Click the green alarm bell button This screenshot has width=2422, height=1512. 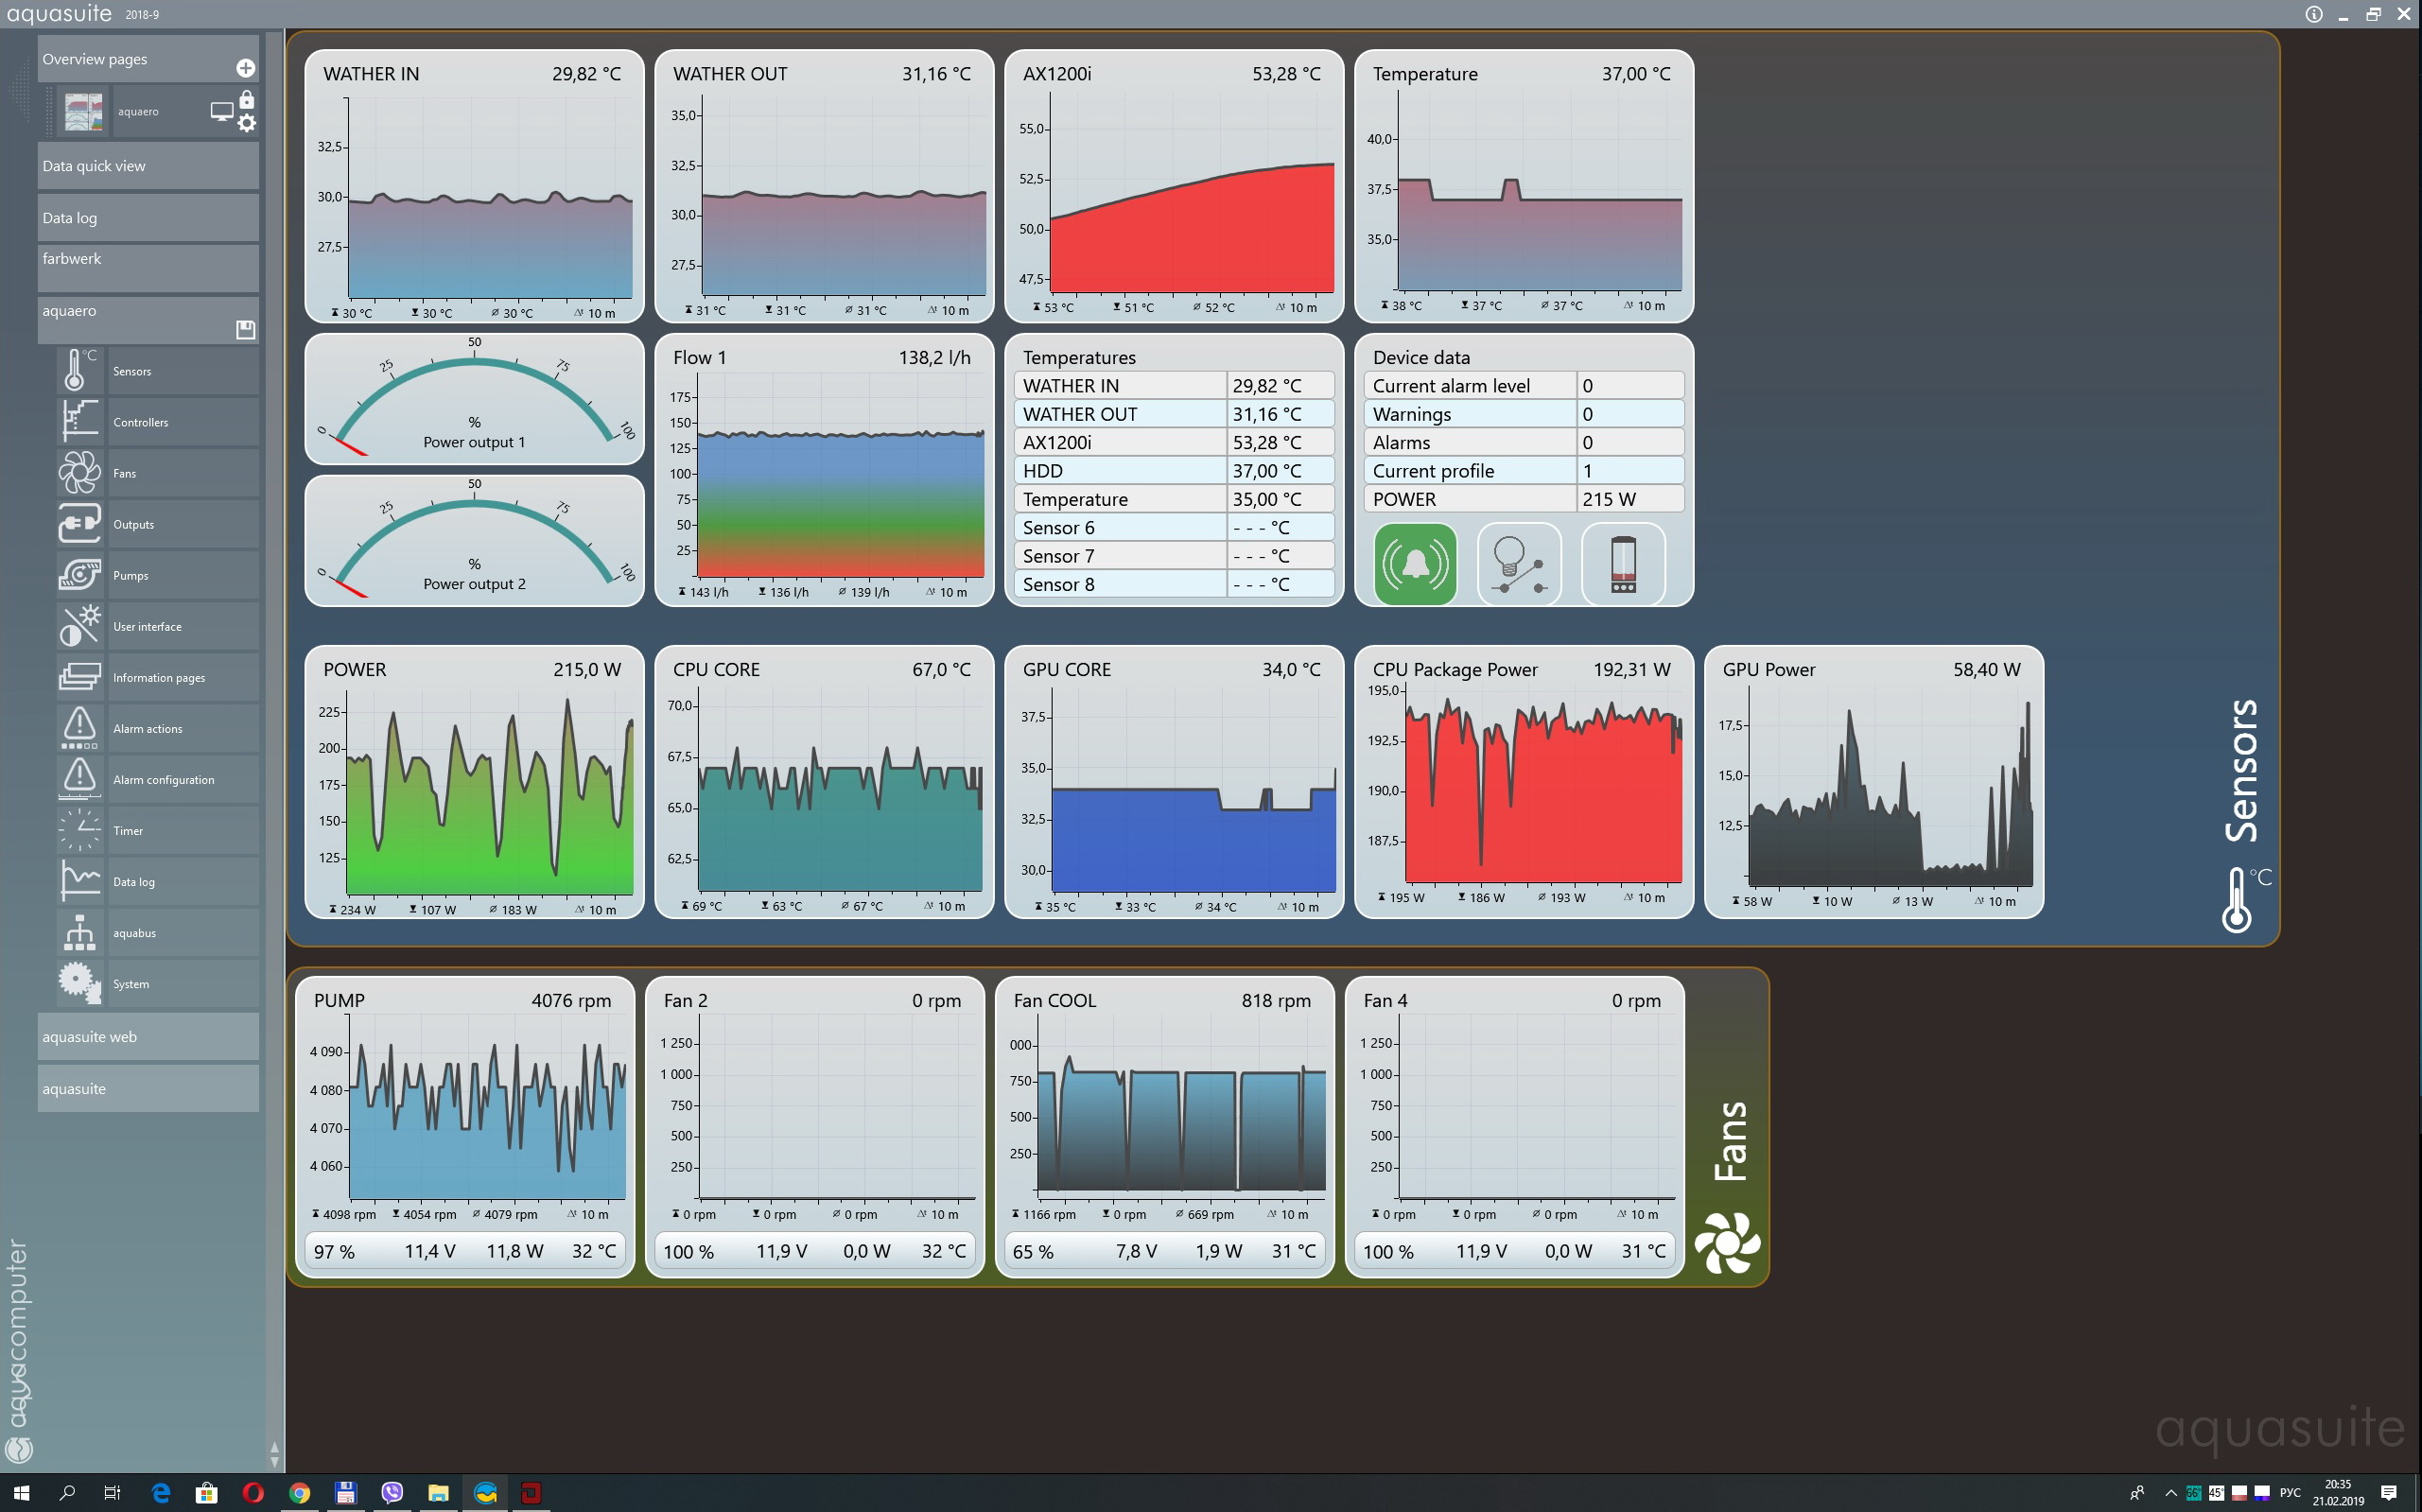(1415, 564)
